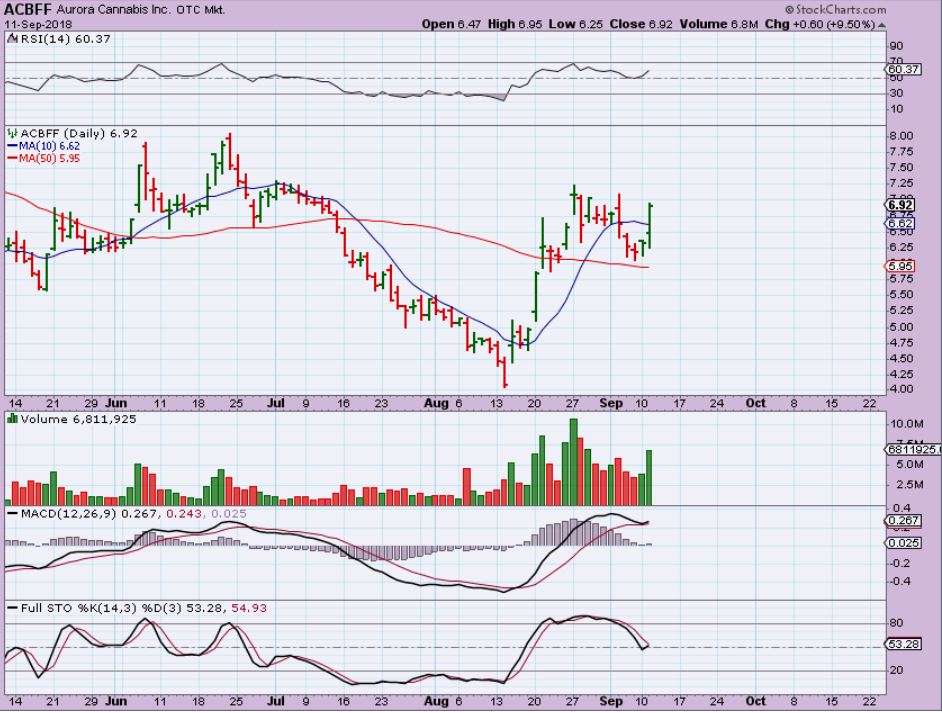
Task: Click the ACBFF candlestick legend icon
Action: coord(10,132)
